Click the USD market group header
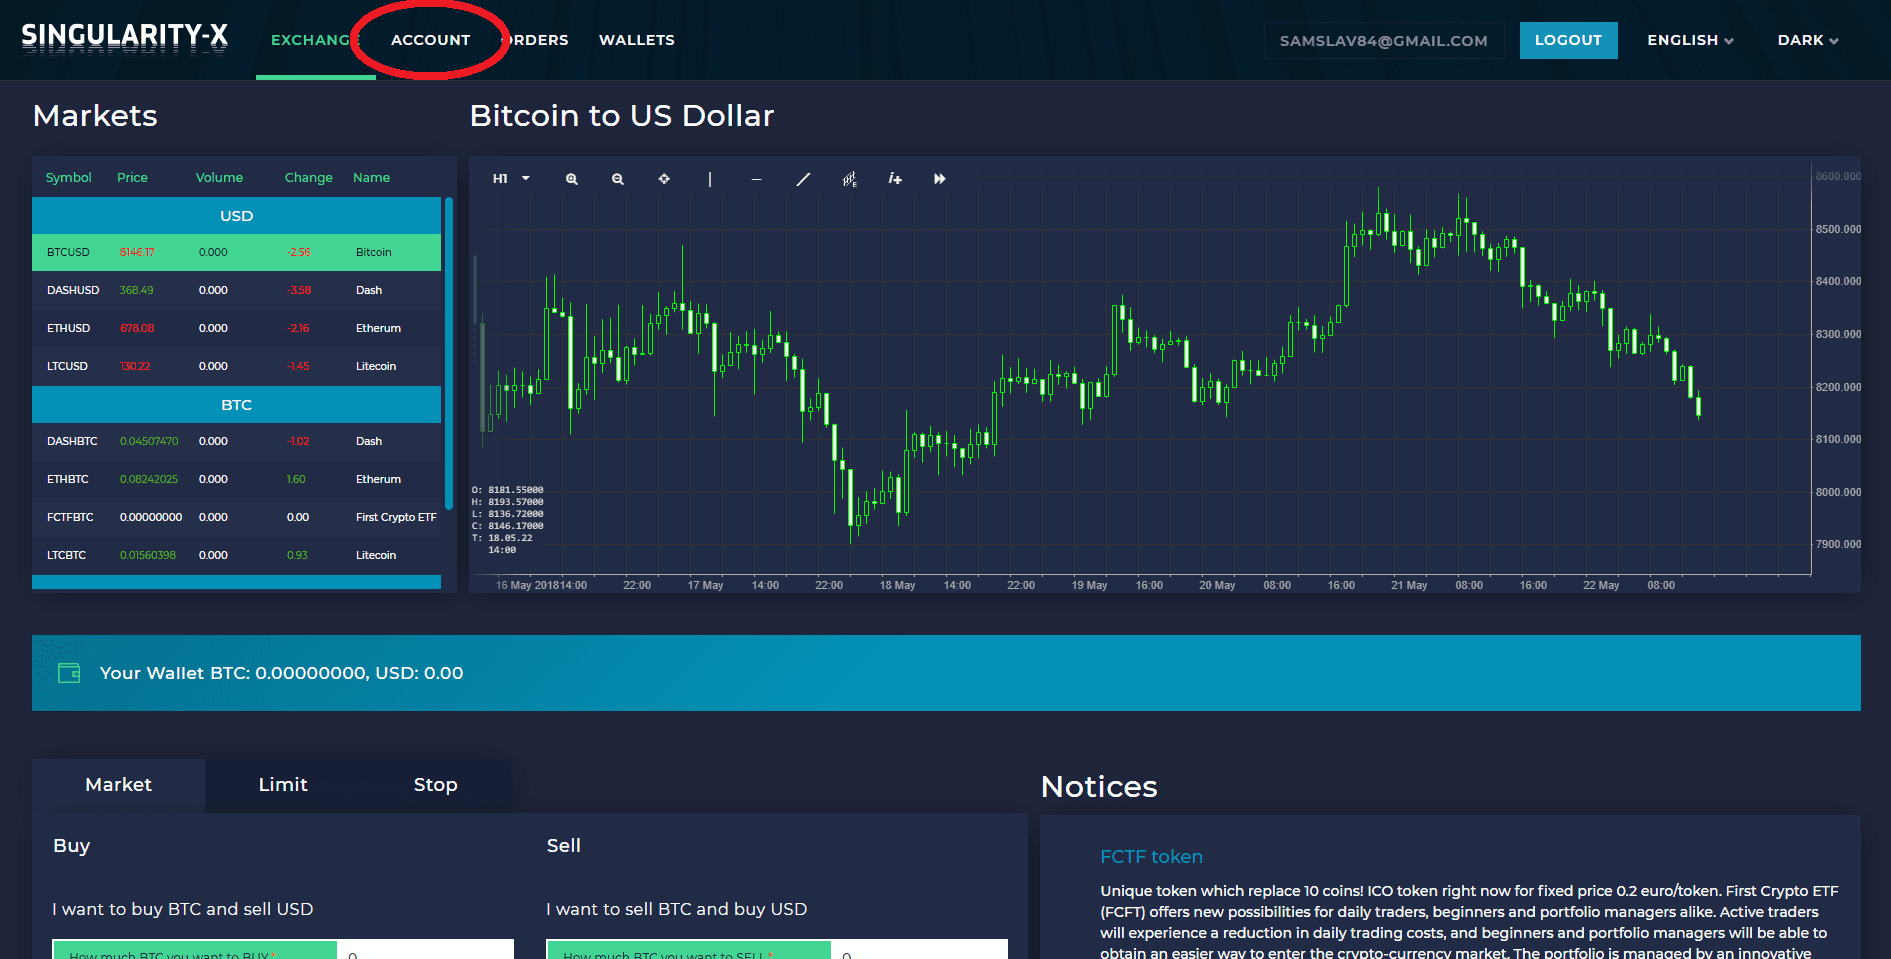Viewport: 1891px width, 959px height. coord(236,216)
